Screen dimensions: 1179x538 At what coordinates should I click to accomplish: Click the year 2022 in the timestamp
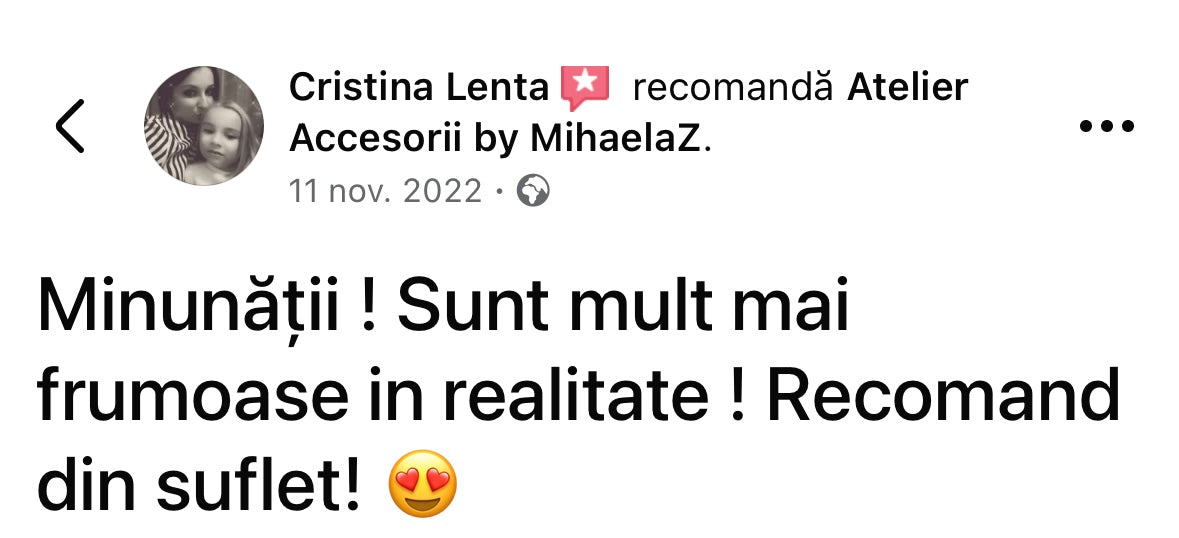[442, 191]
